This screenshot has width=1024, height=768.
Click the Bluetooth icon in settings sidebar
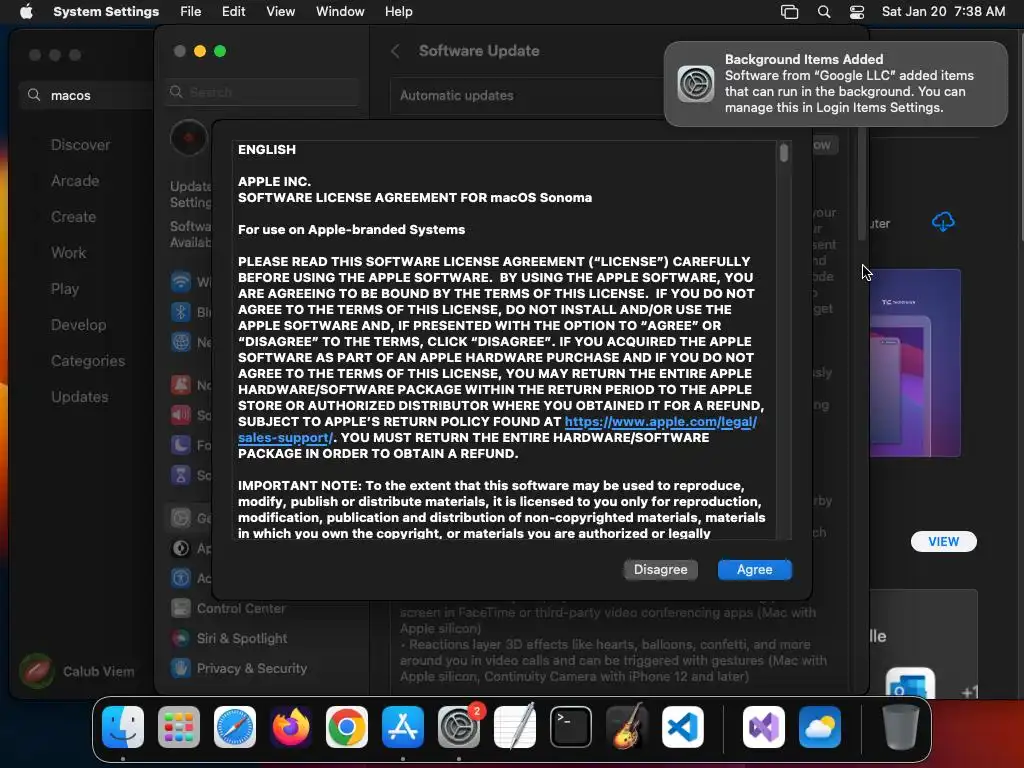pyautogui.click(x=181, y=312)
